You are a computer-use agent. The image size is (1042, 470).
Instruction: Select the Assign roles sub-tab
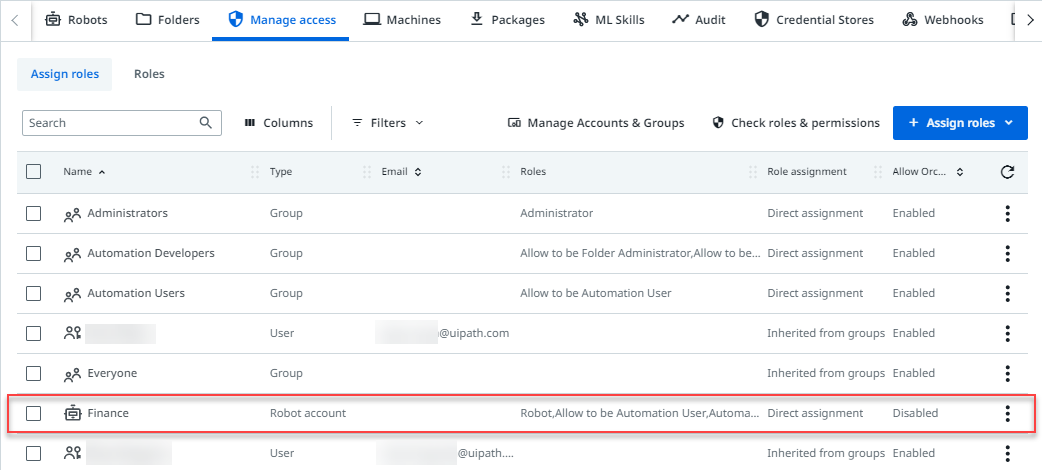64,74
